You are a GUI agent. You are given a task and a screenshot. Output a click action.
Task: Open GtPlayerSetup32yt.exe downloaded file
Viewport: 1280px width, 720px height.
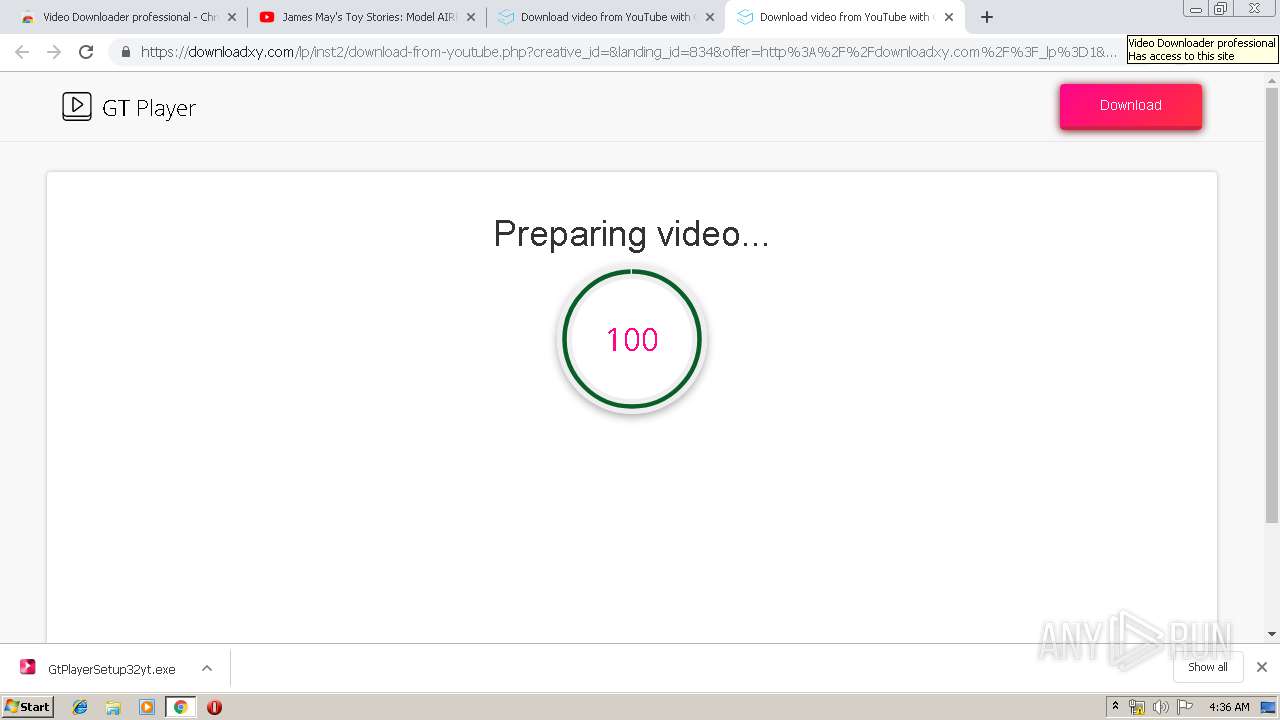point(112,669)
